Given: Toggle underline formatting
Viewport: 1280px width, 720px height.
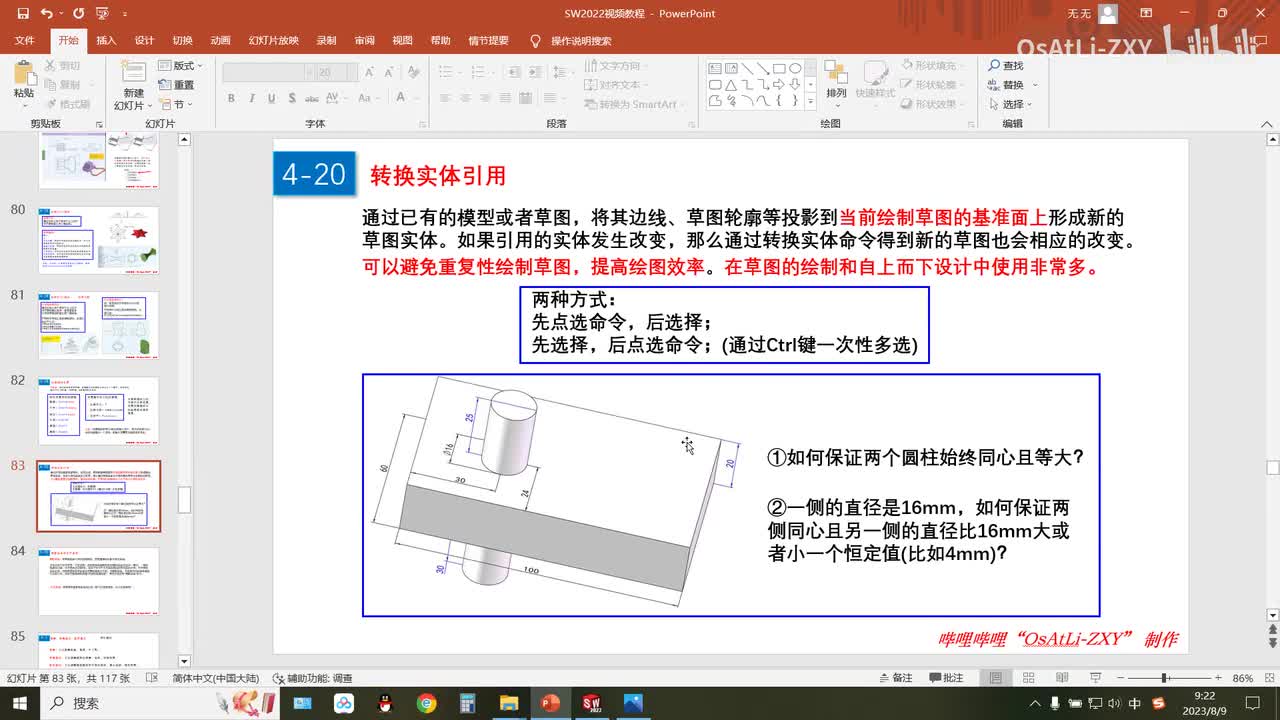Looking at the screenshot, I should tap(269, 98).
